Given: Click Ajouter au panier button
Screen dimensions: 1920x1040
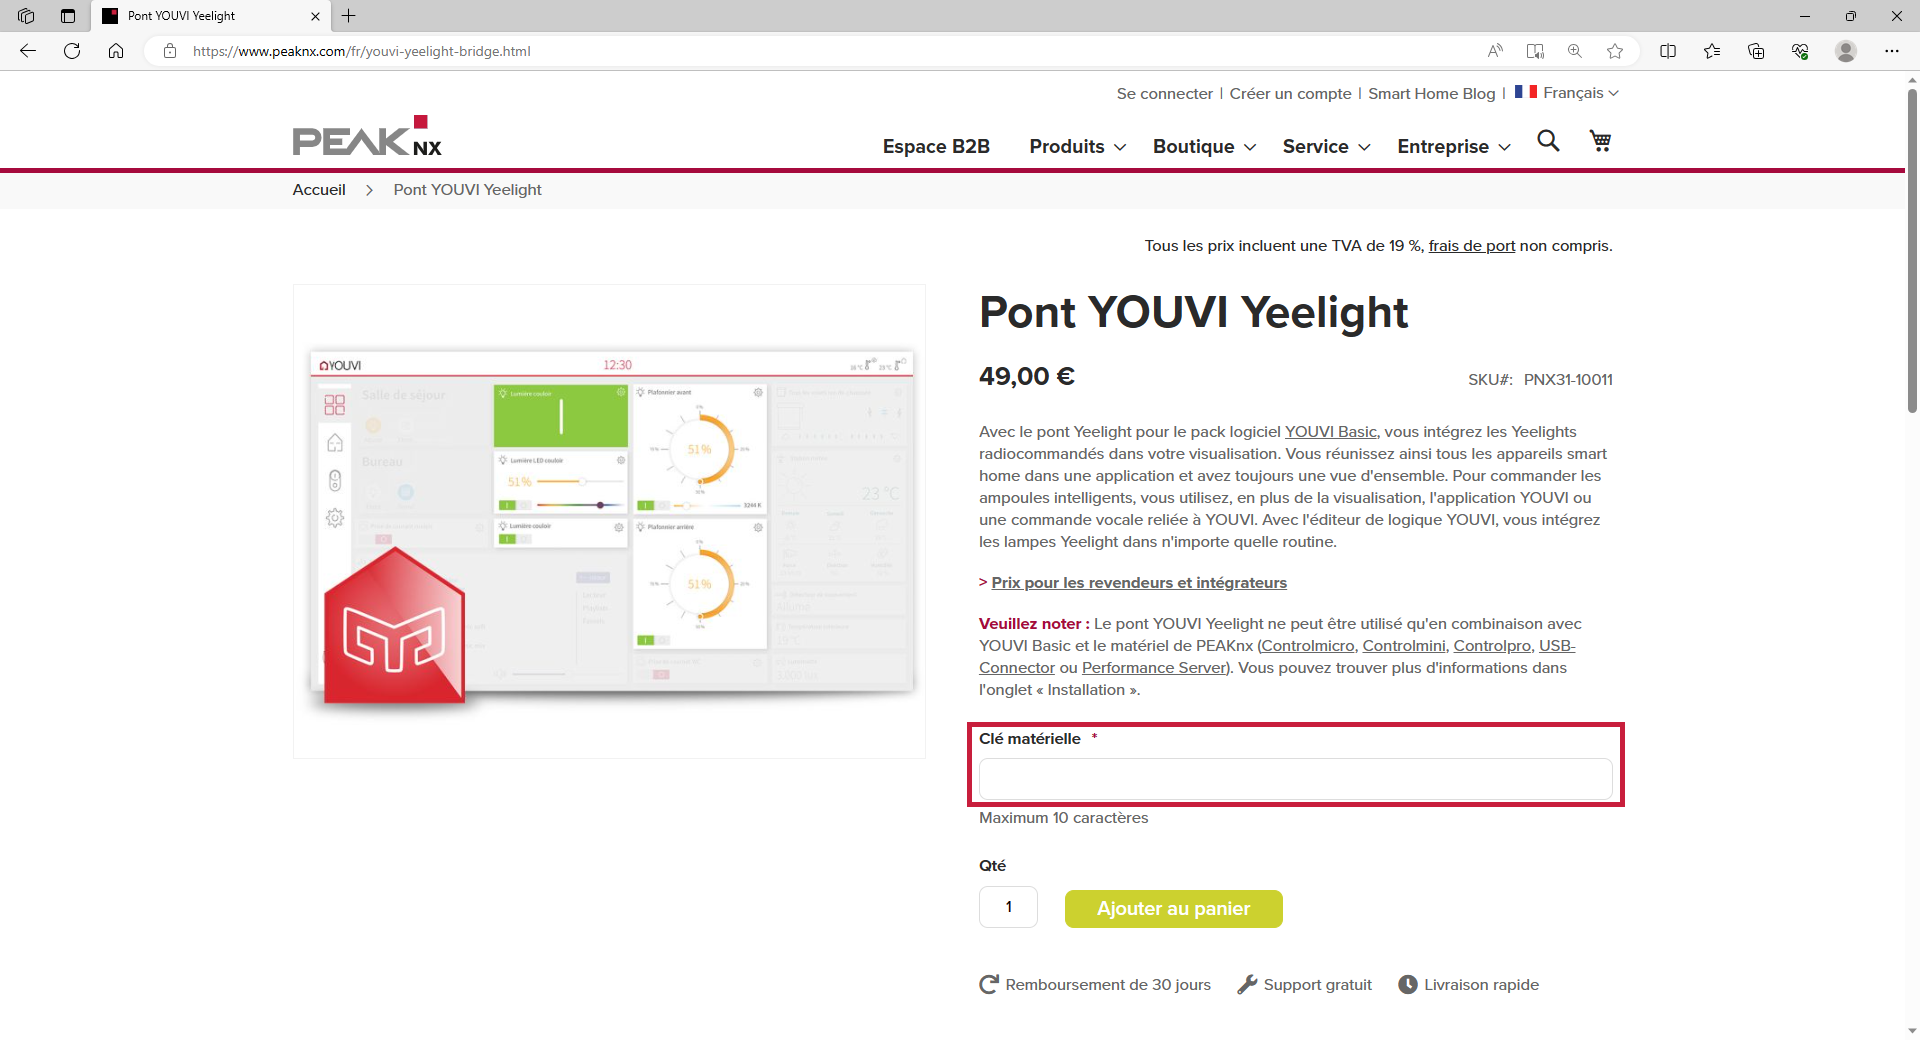Looking at the screenshot, I should click(x=1173, y=908).
